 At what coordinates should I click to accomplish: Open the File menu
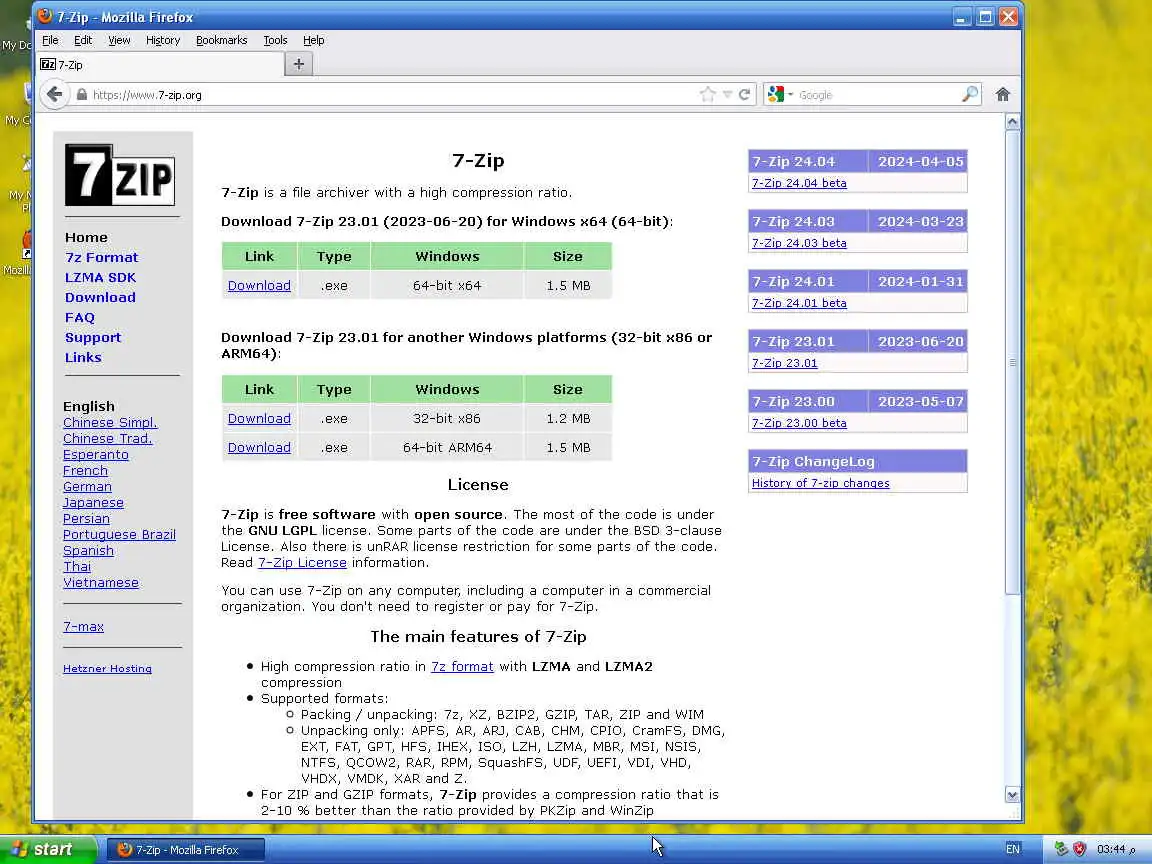[50, 40]
